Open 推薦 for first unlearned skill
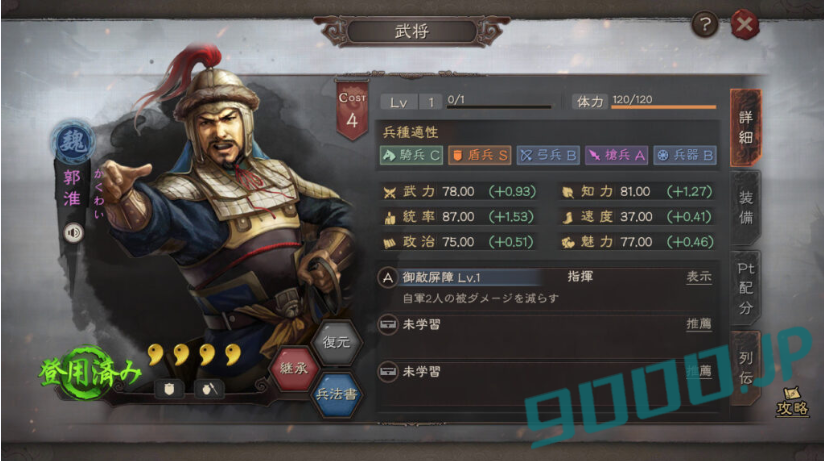 [x=699, y=324]
